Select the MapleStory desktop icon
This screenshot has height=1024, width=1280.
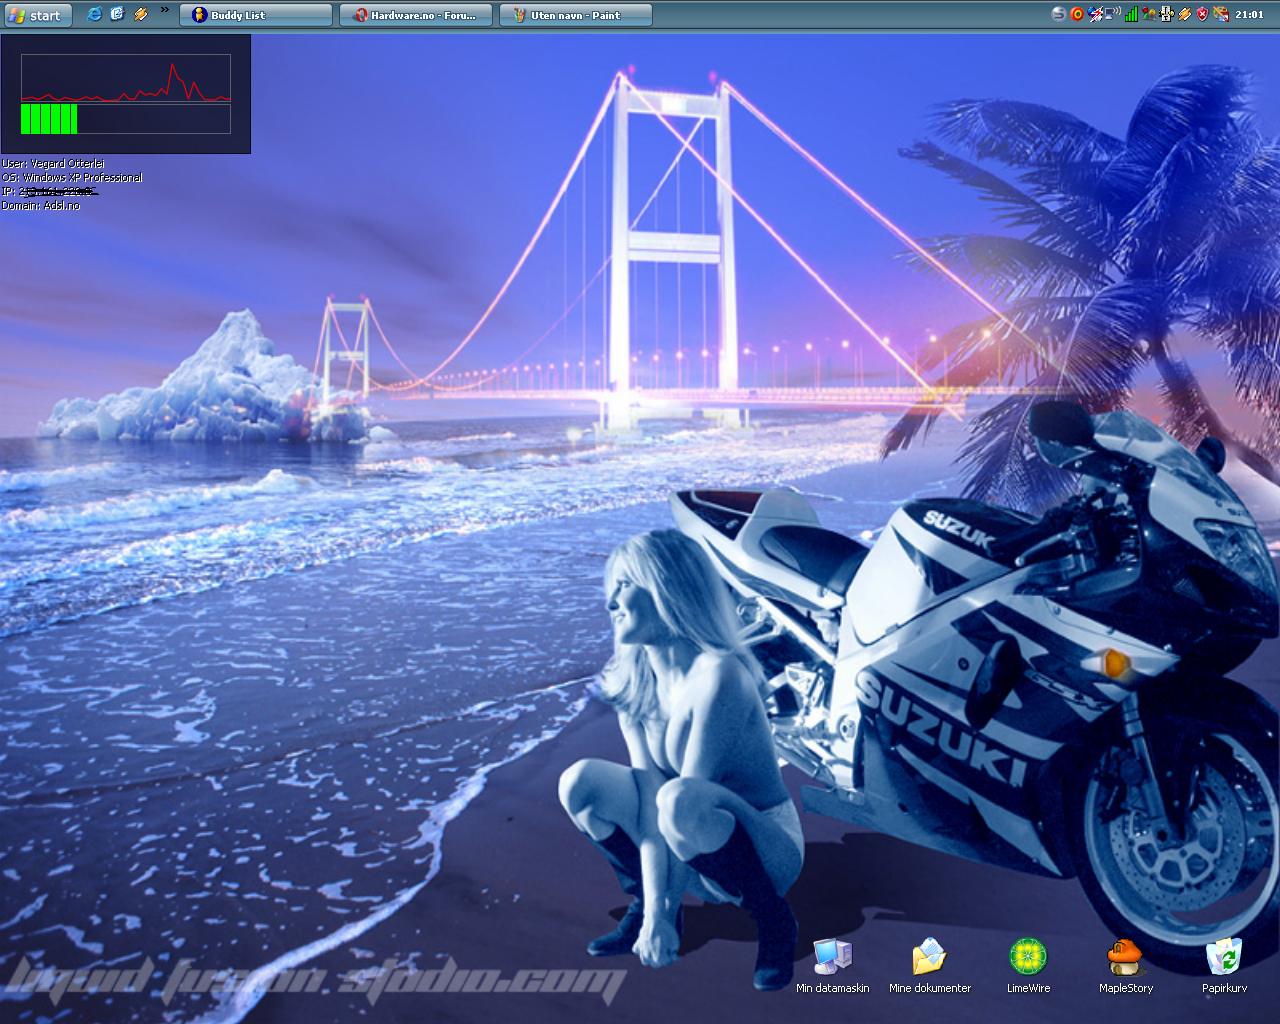click(x=1126, y=966)
